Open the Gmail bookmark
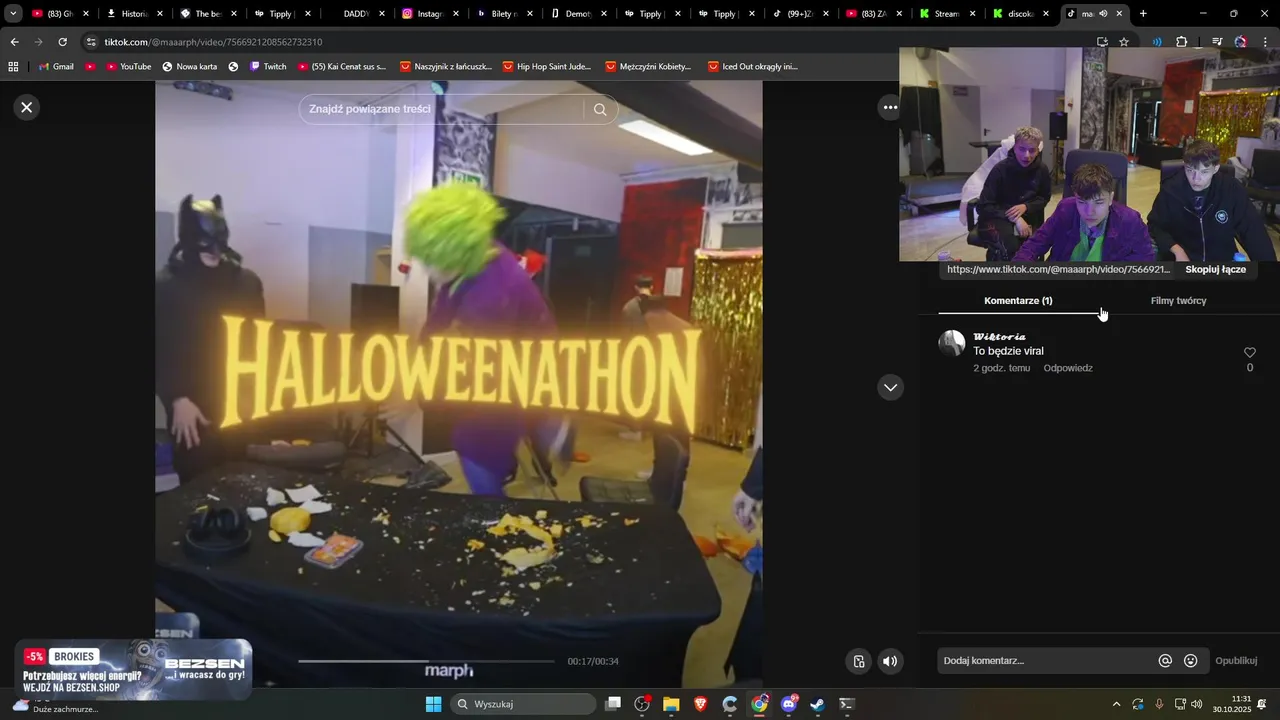Viewport: 1280px width, 720px height. 56,67
